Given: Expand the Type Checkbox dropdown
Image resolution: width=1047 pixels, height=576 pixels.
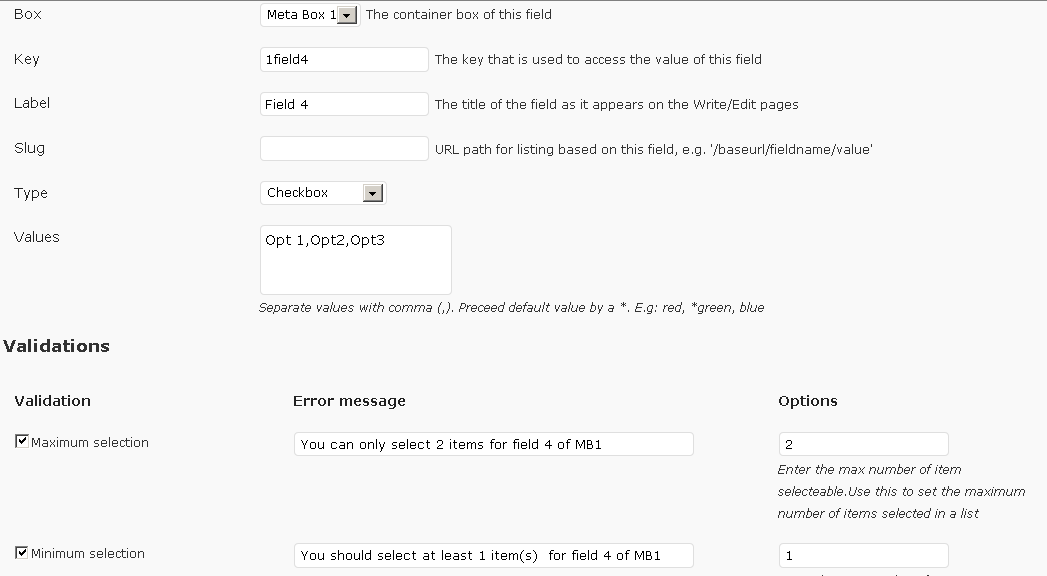Looking at the screenshot, I should coord(323,193).
